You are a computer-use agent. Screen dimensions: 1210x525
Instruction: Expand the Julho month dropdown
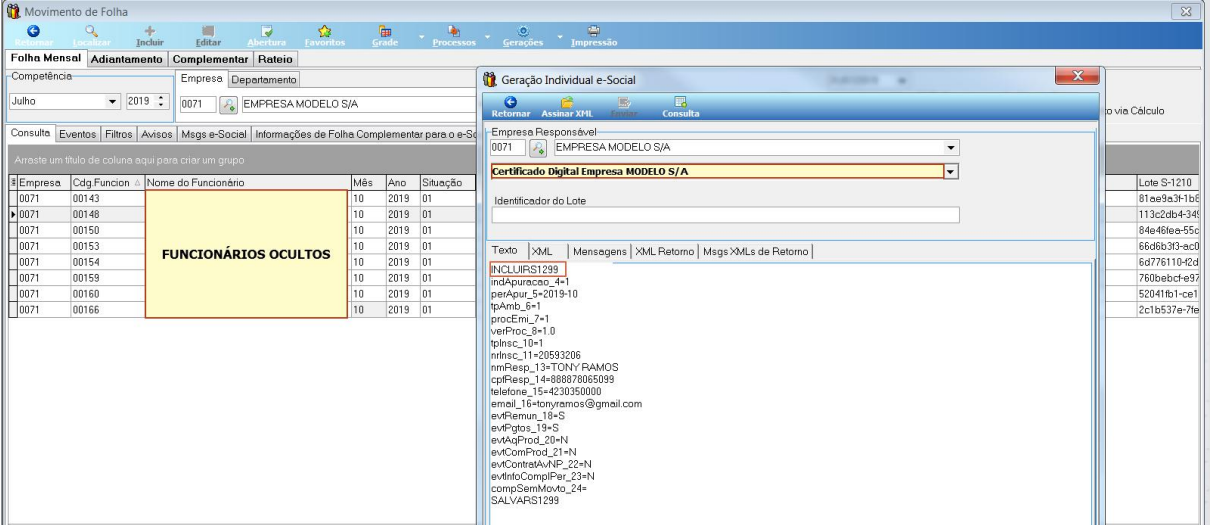[x=112, y=102]
